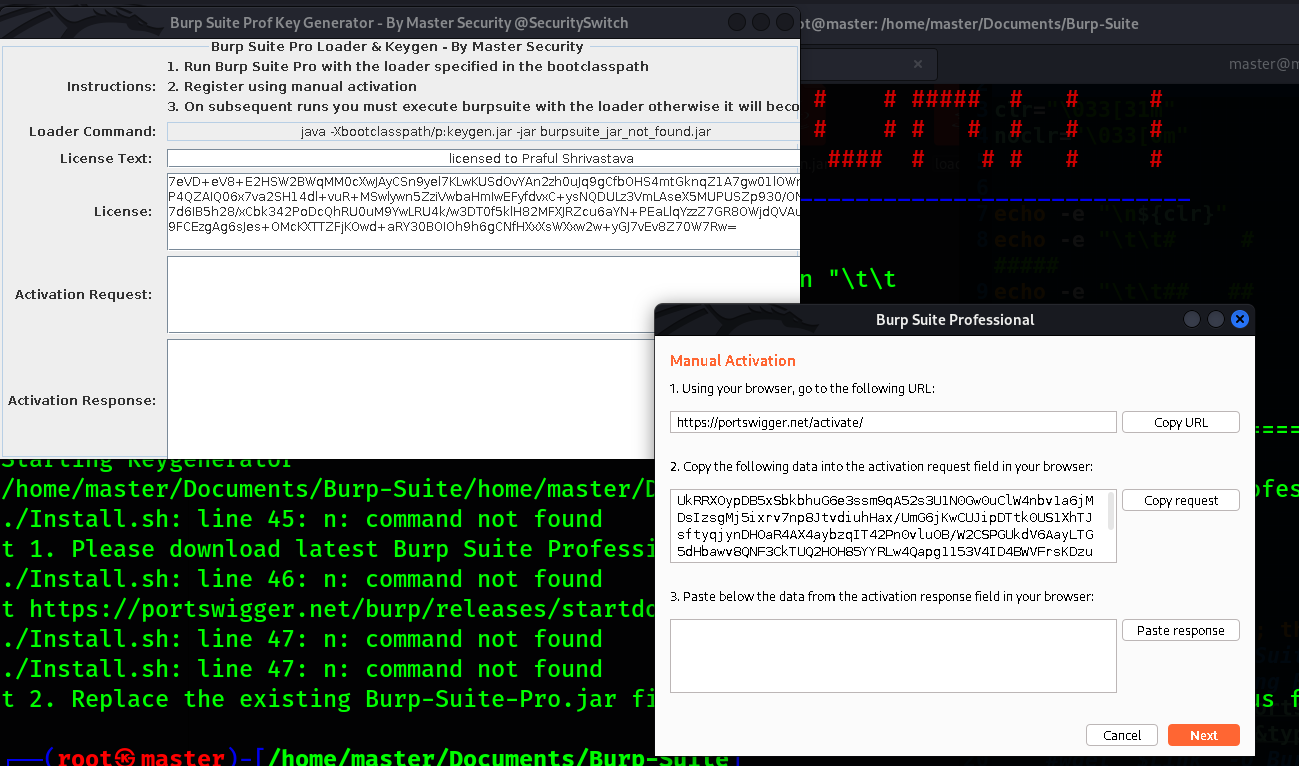Image resolution: width=1299 pixels, height=766 pixels.
Task: Select the portswigger activation URL field
Action: point(892,421)
